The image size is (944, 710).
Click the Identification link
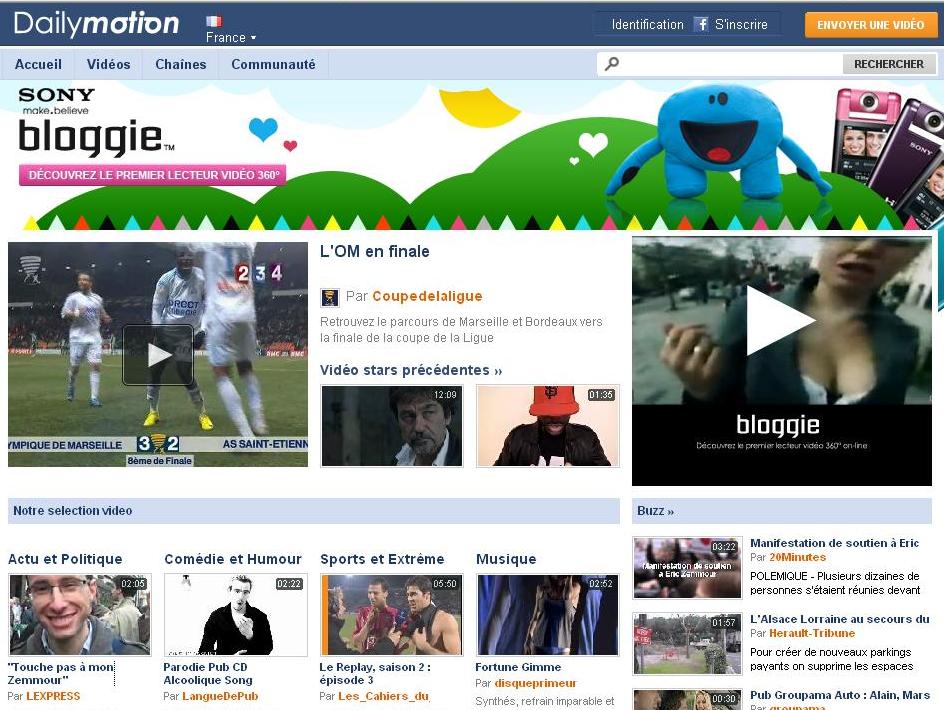(x=647, y=24)
